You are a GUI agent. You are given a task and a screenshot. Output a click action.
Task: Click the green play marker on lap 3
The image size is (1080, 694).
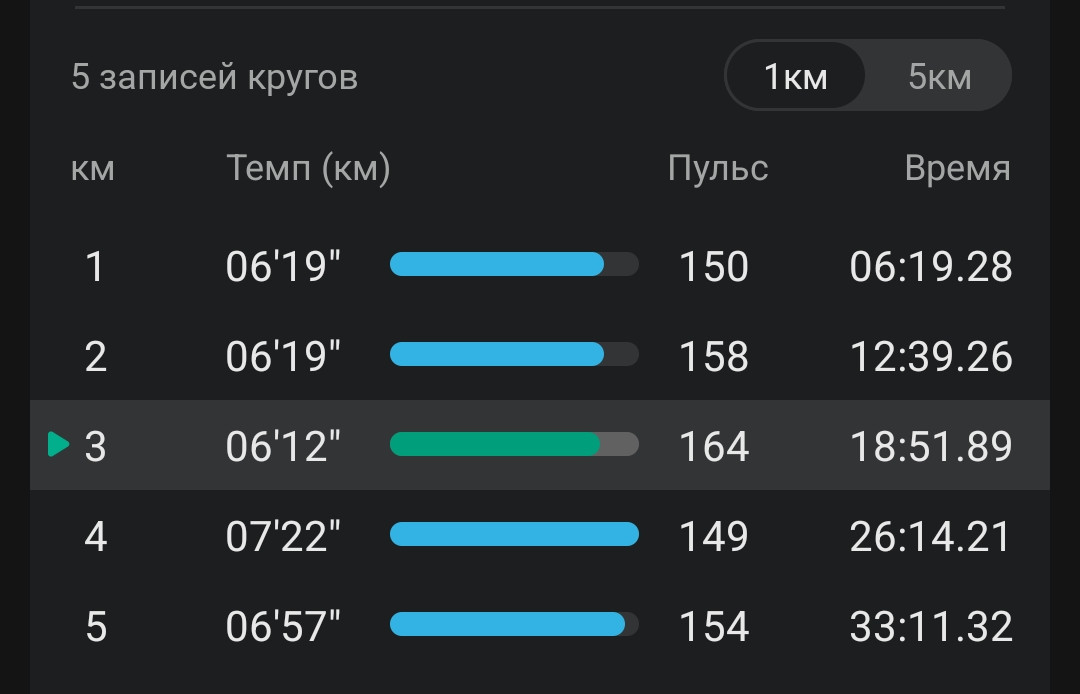tap(59, 444)
